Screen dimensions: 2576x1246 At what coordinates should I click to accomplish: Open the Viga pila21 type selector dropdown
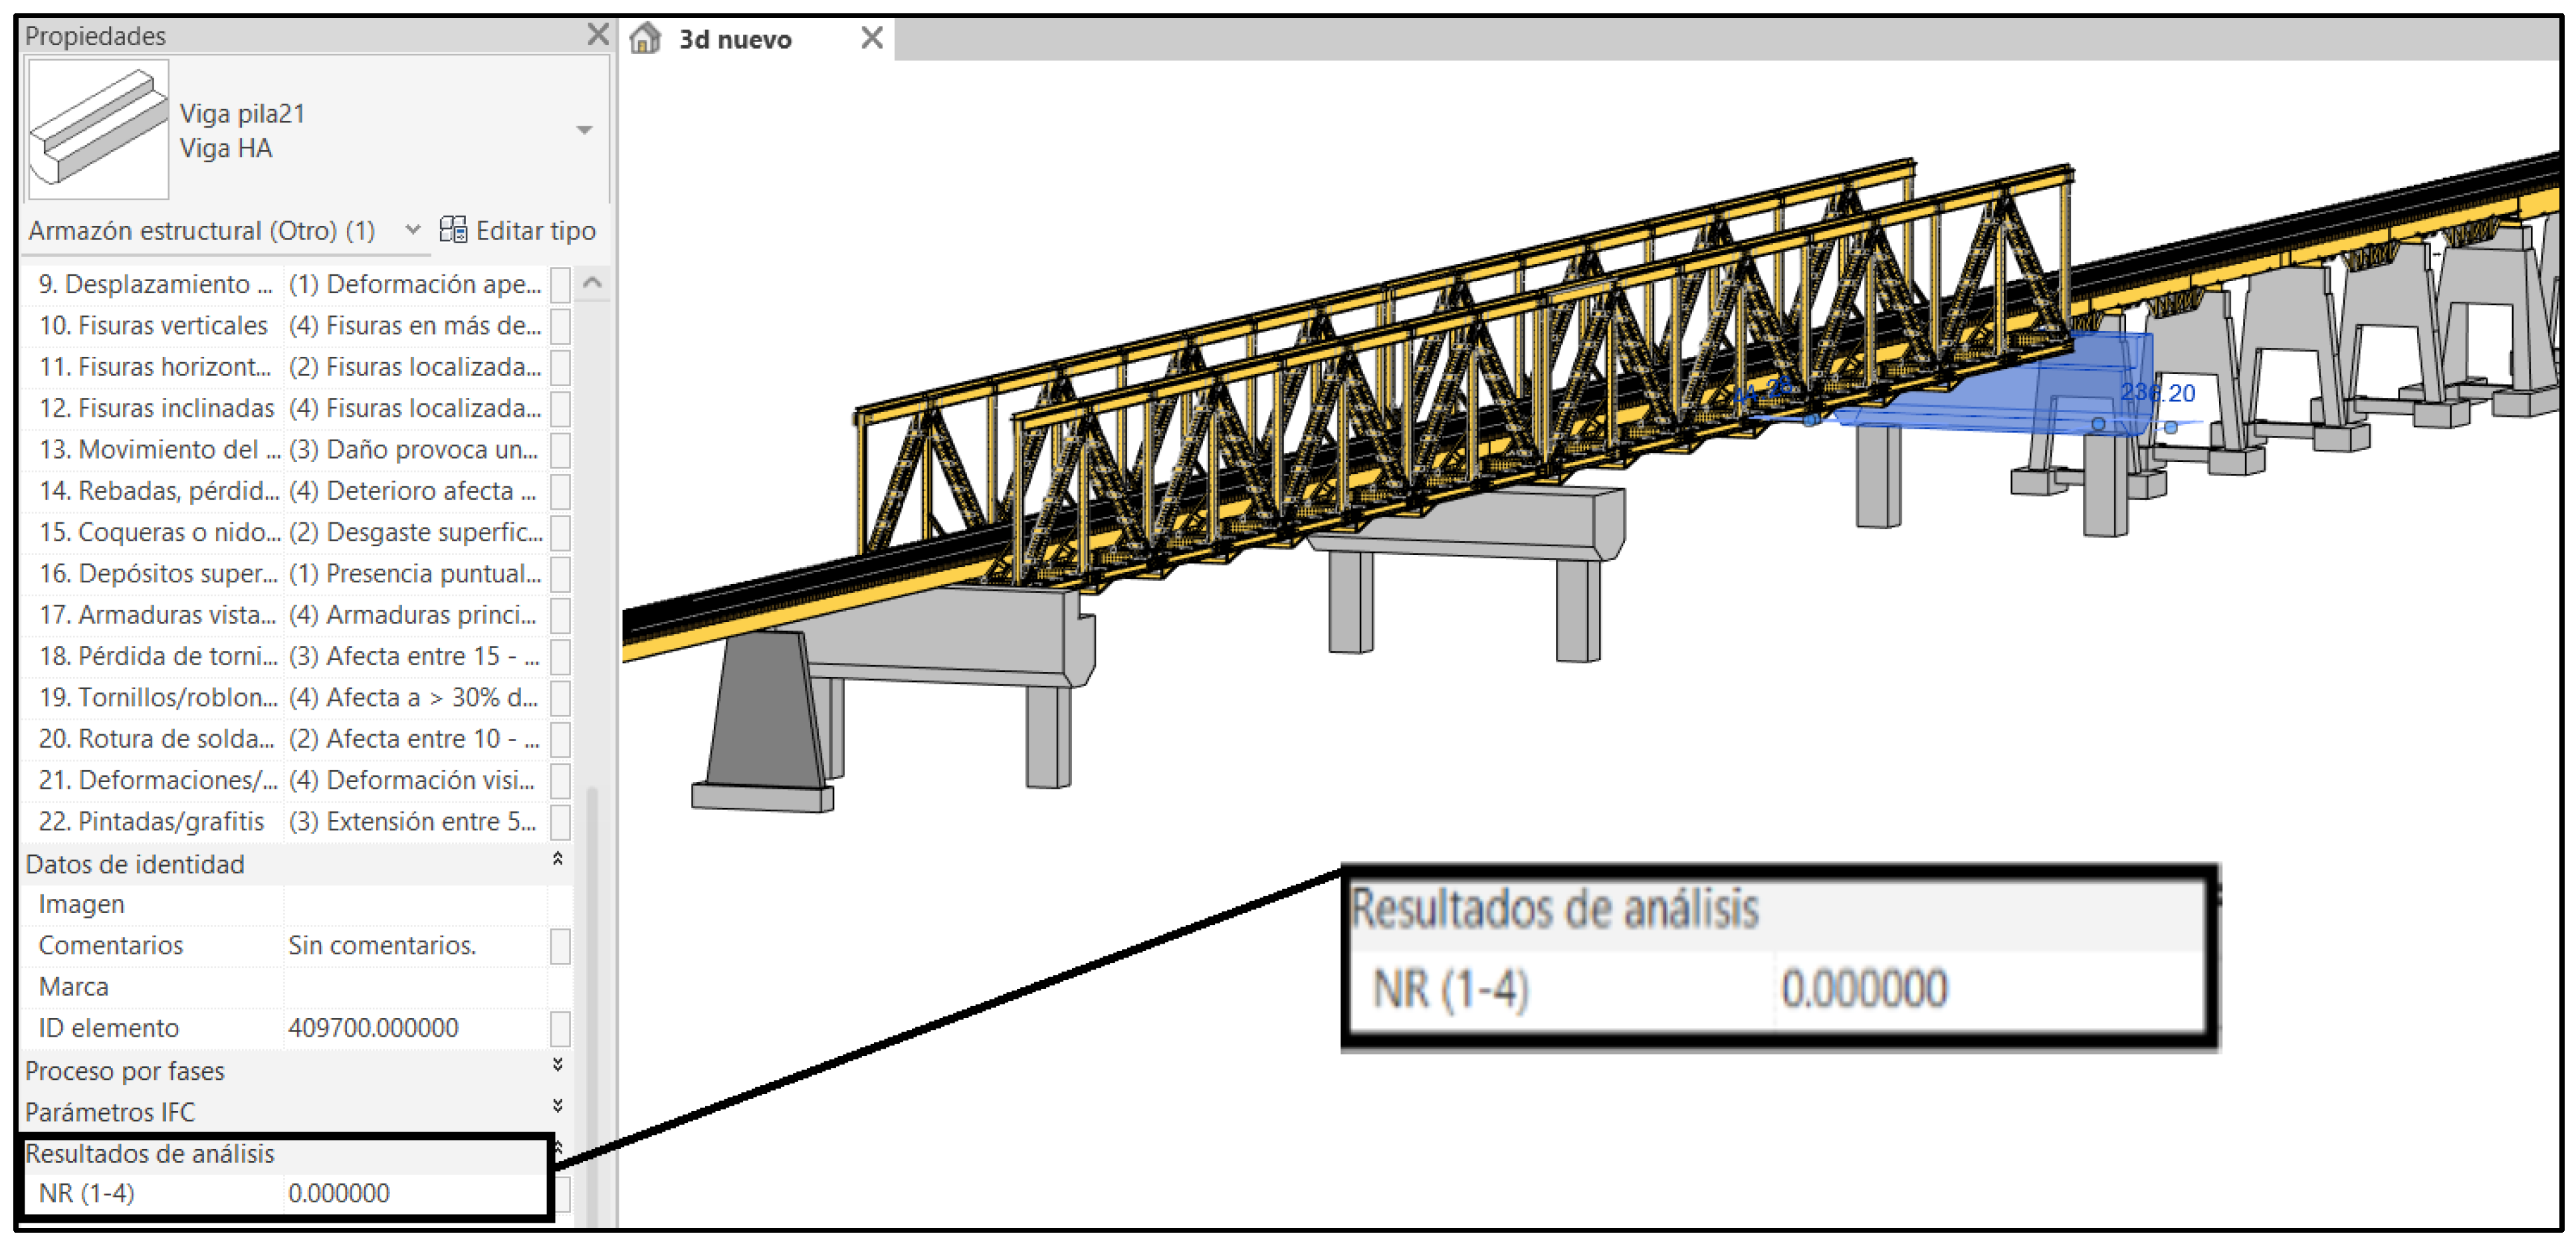pyautogui.click(x=584, y=130)
